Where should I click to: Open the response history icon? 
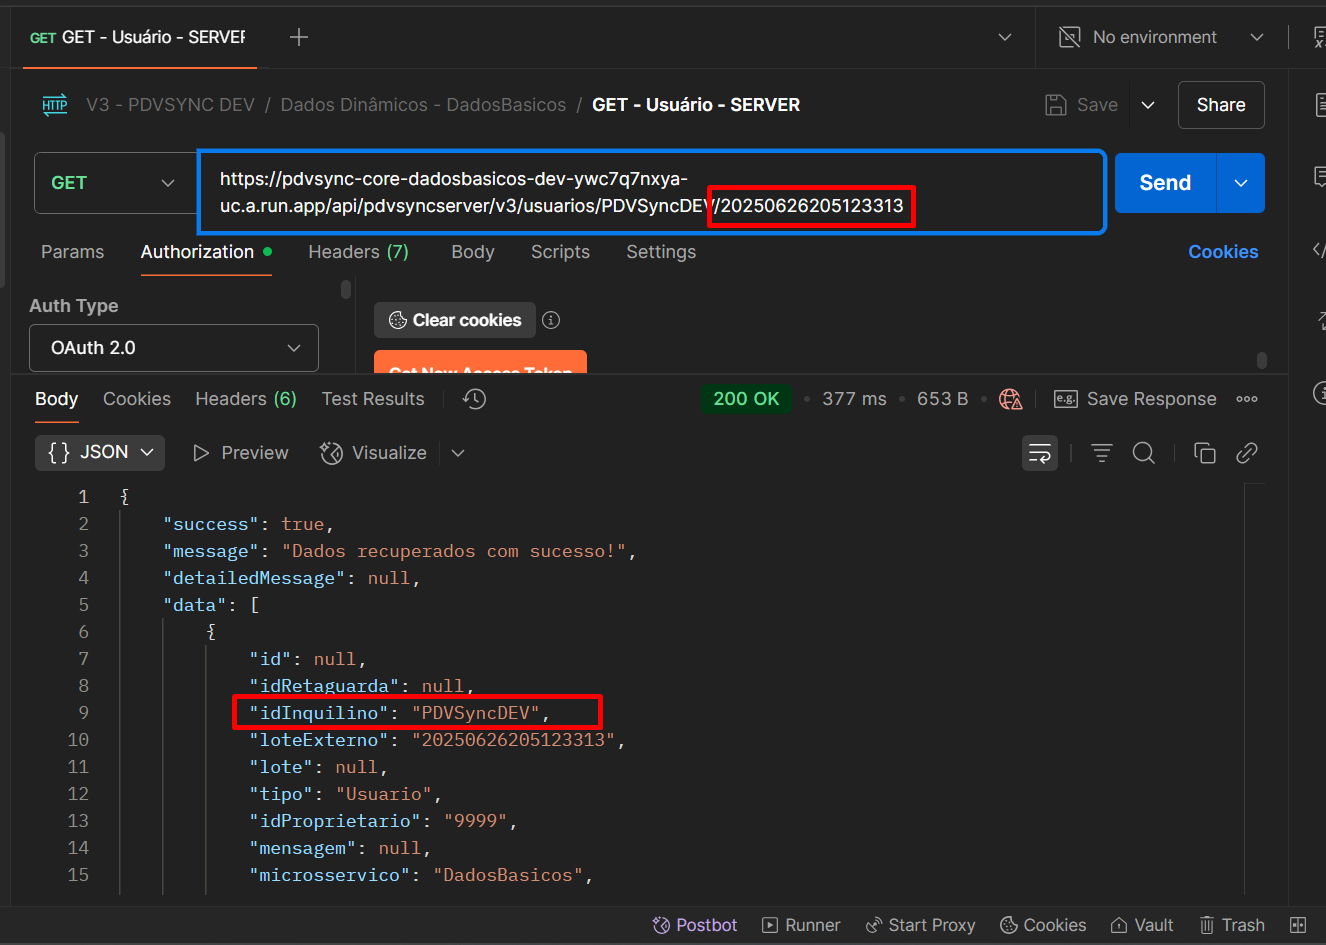[x=474, y=399]
